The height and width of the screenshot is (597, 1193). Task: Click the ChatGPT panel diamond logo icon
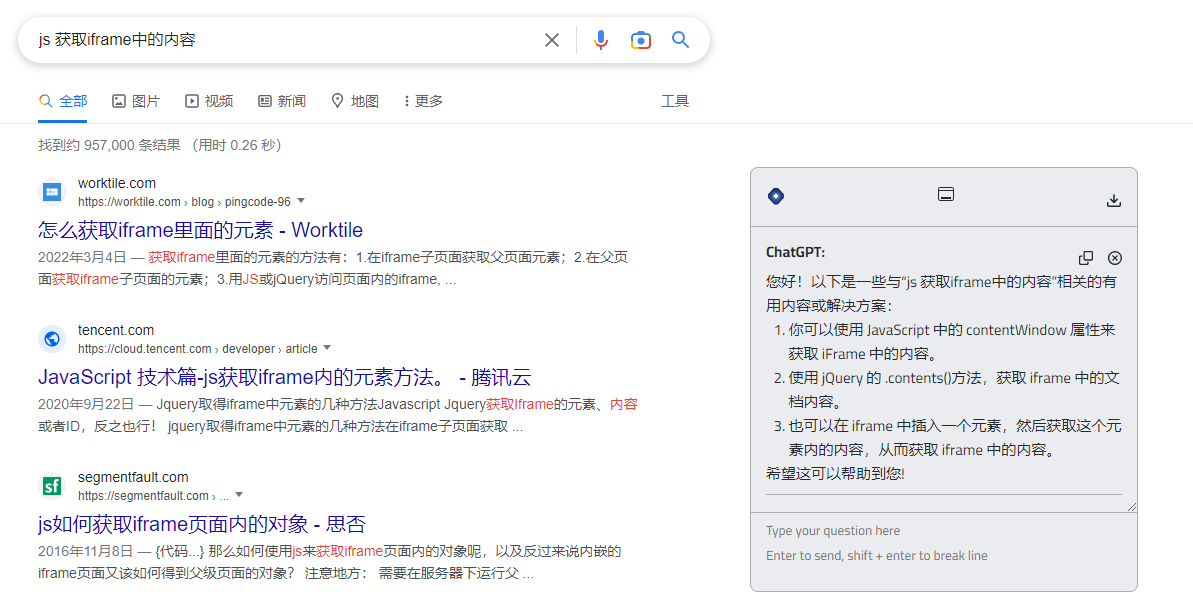click(x=776, y=196)
